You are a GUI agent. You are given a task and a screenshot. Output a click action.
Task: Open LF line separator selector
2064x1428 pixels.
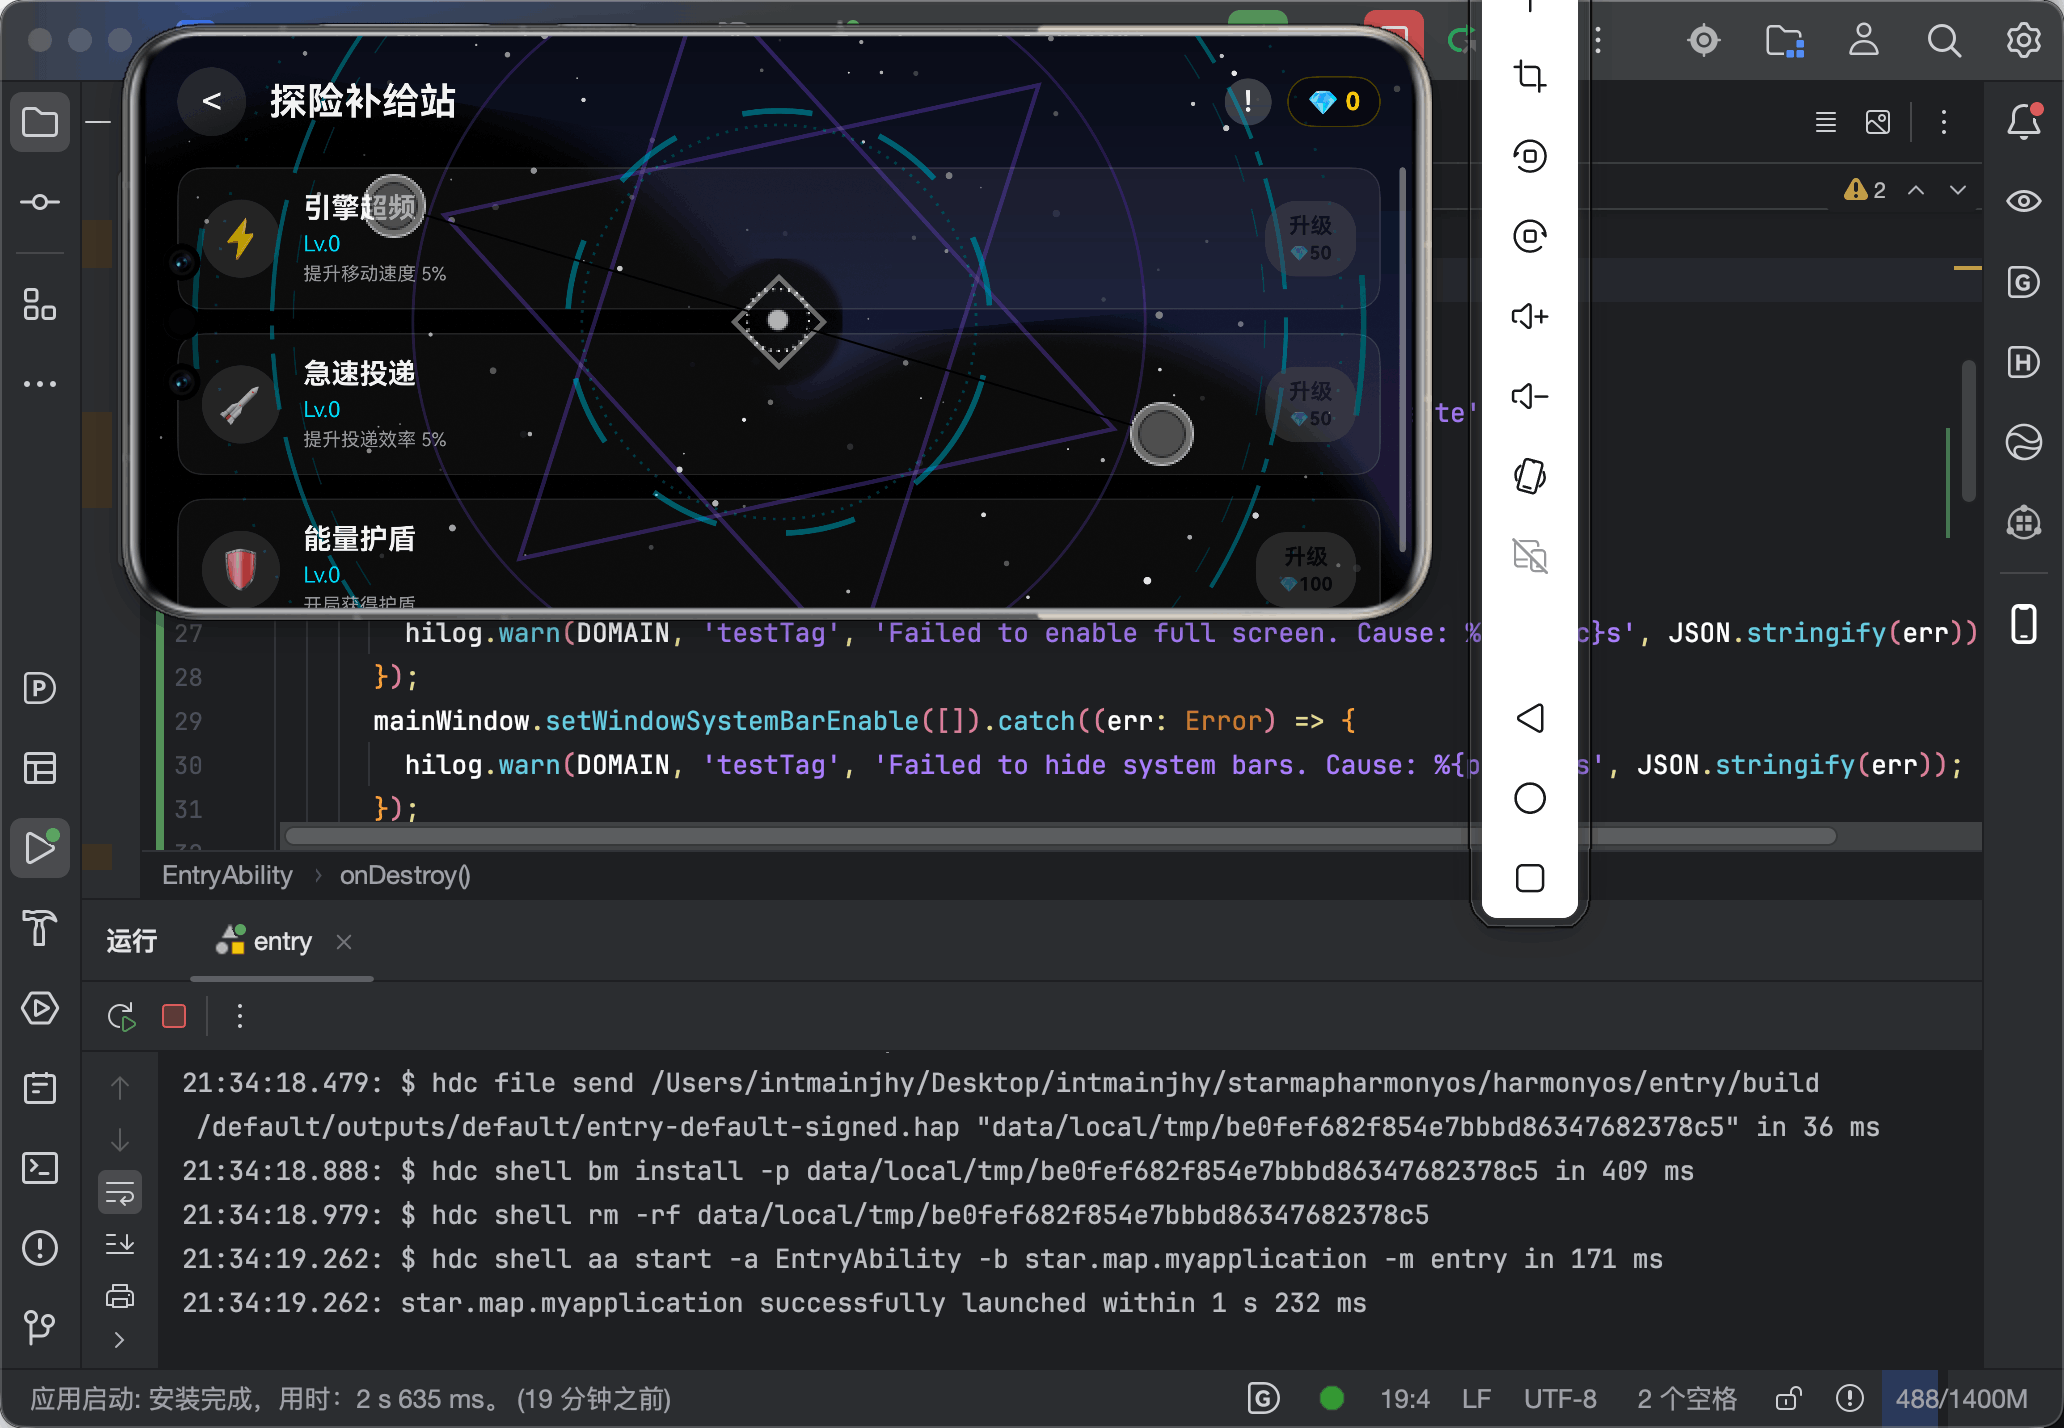coord(1476,1398)
